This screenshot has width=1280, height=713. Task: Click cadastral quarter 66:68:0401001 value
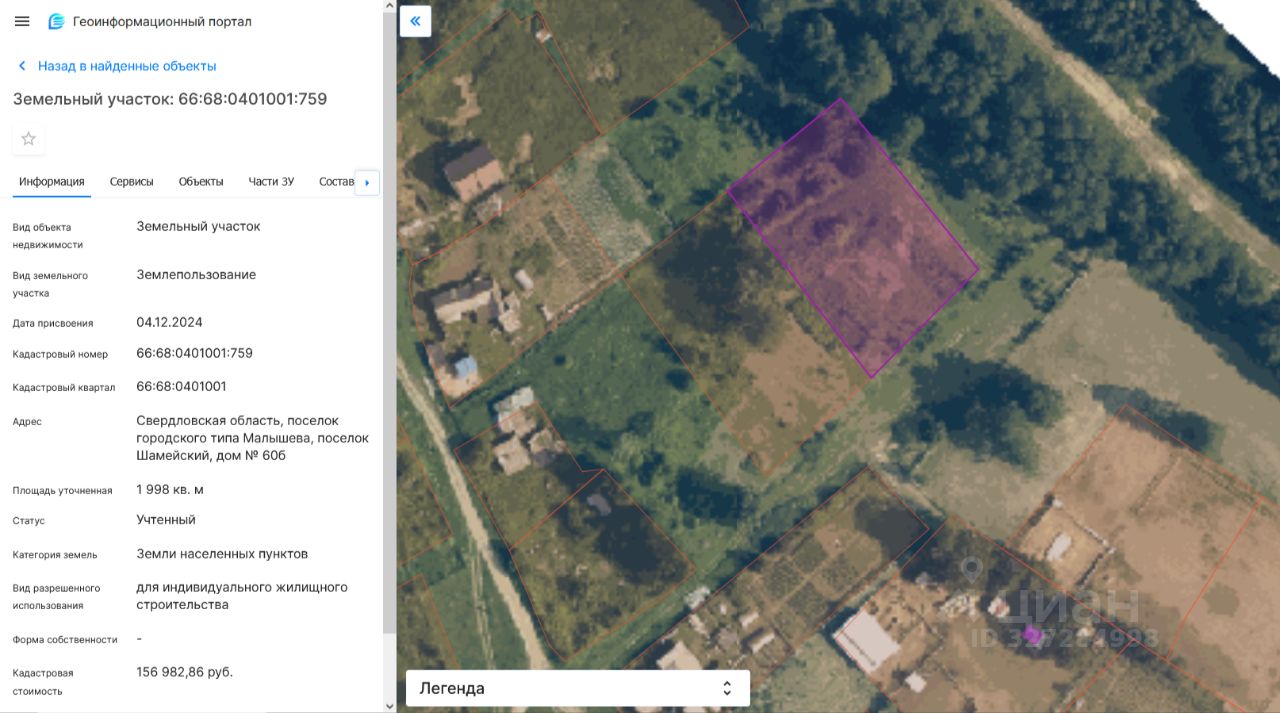tap(182, 386)
